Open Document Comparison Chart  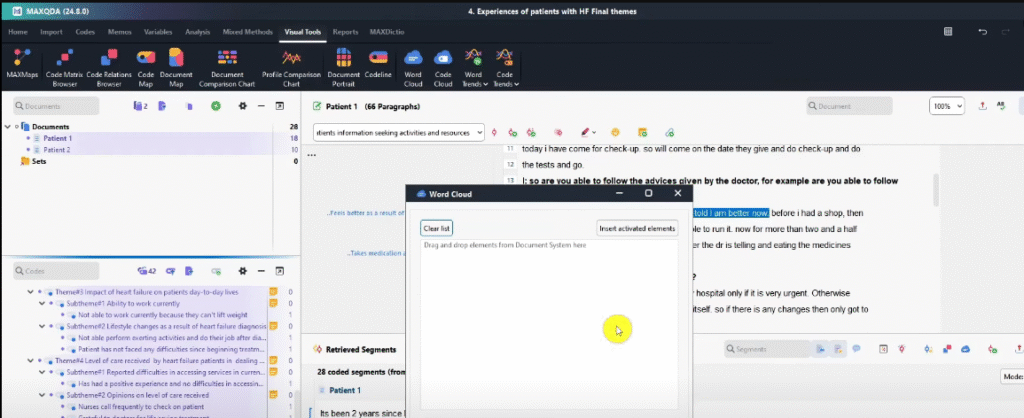click(x=227, y=67)
